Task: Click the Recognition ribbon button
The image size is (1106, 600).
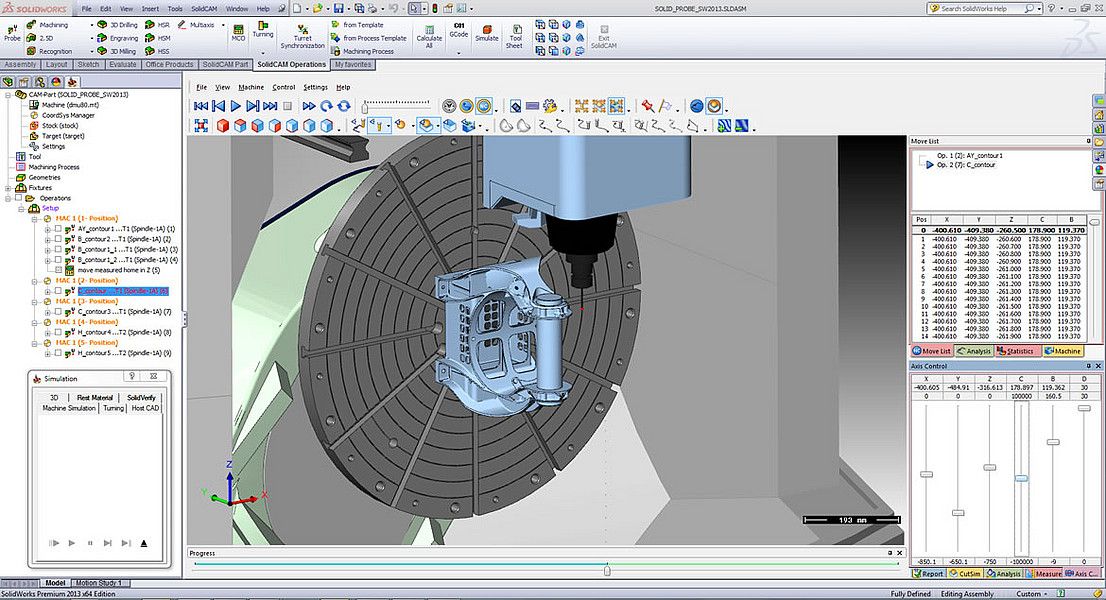Action: point(49,51)
